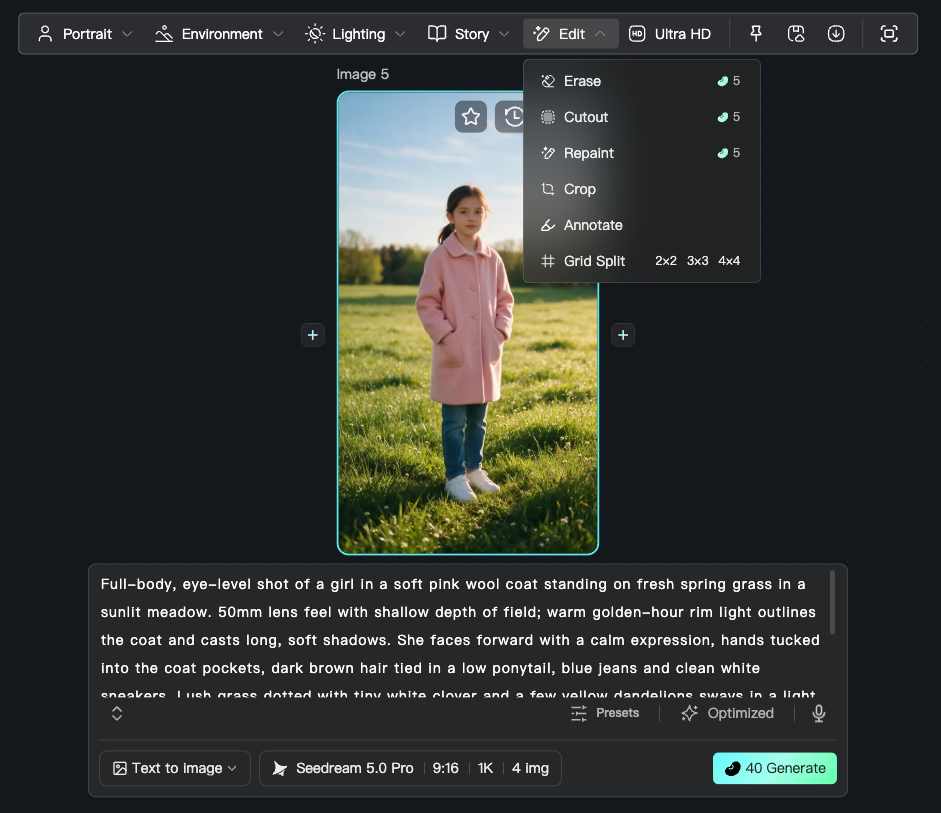Click the Ultra HD upscale button
This screenshot has height=813, width=941.
tap(670, 34)
